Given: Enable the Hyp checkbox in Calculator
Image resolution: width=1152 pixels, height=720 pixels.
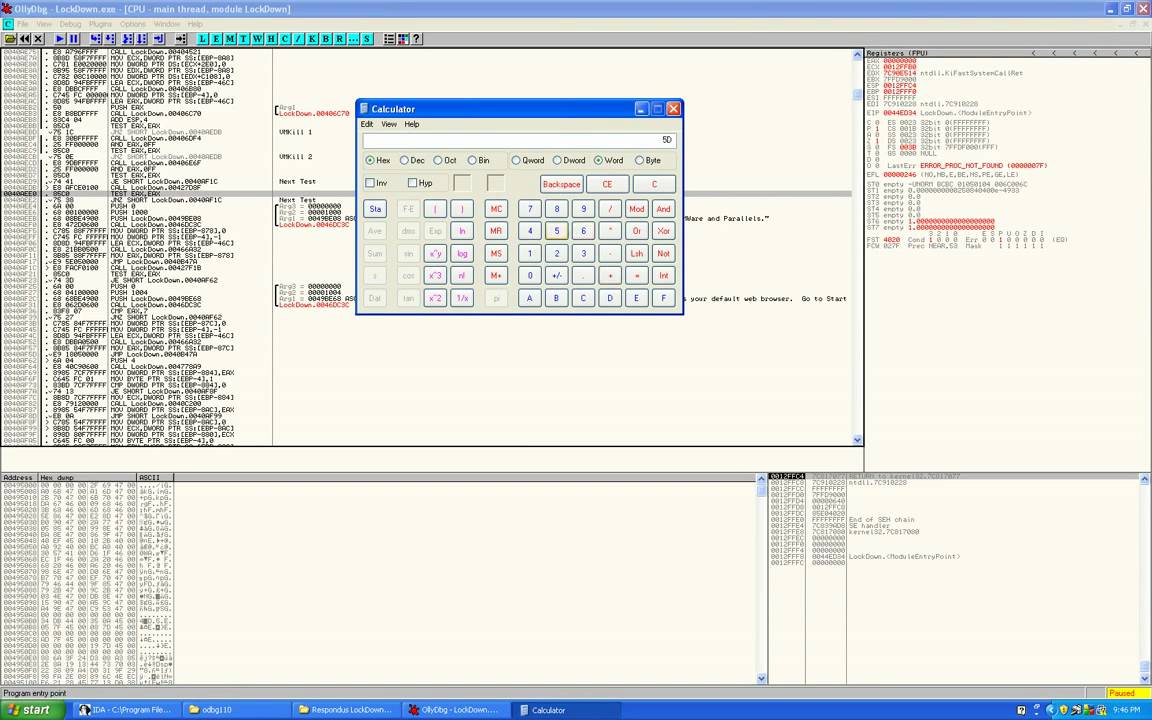Looking at the screenshot, I should tap(420, 183).
